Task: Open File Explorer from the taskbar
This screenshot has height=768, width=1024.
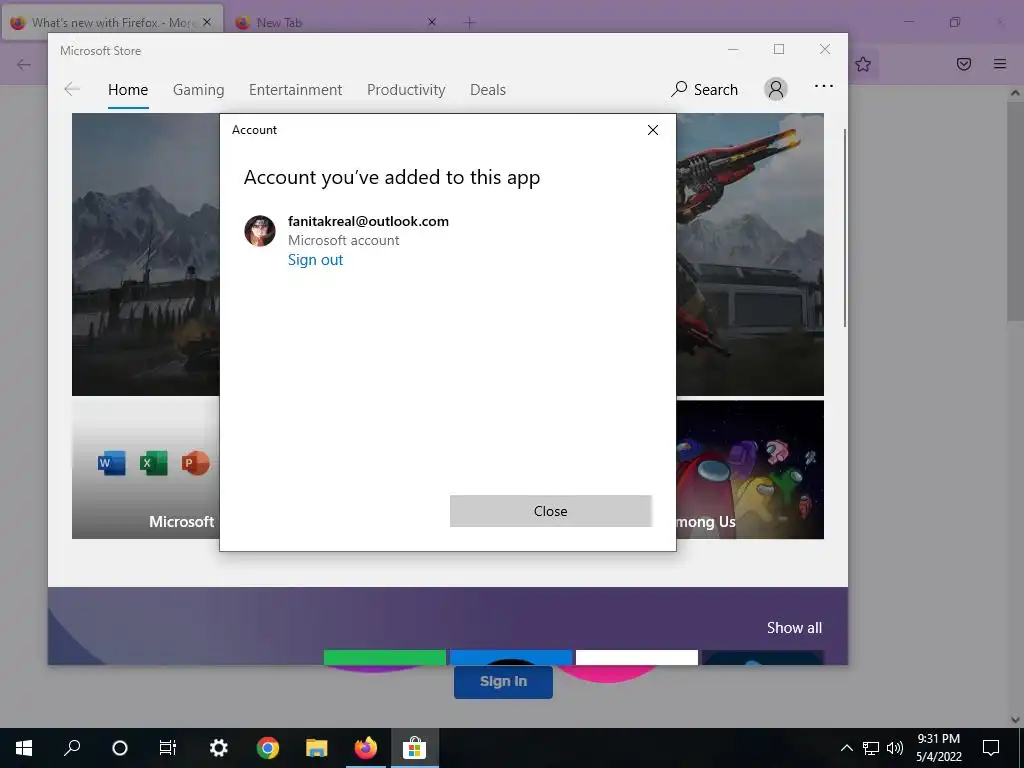Action: (317, 748)
